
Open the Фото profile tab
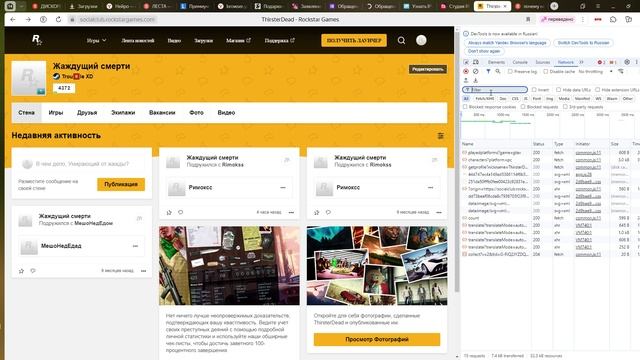pyautogui.click(x=196, y=113)
